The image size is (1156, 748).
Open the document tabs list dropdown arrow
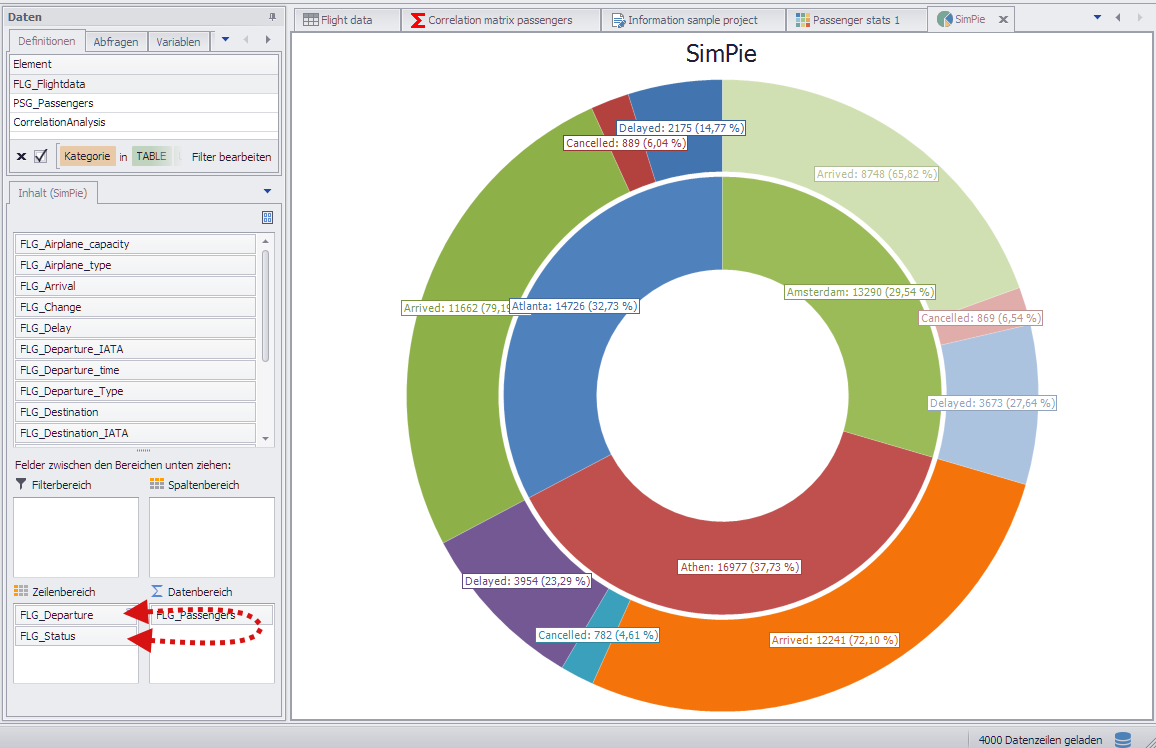coord(1097,17)
